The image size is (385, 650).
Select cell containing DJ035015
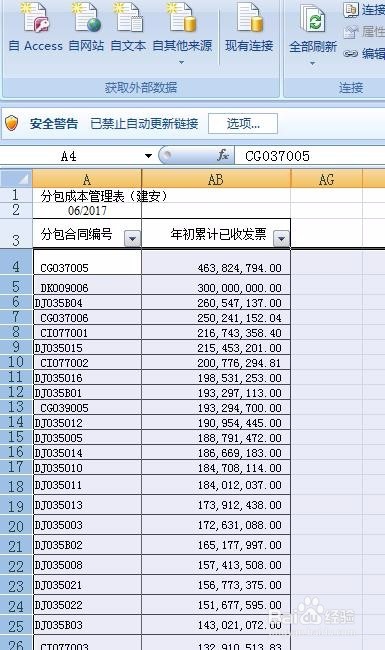[87, 347]
